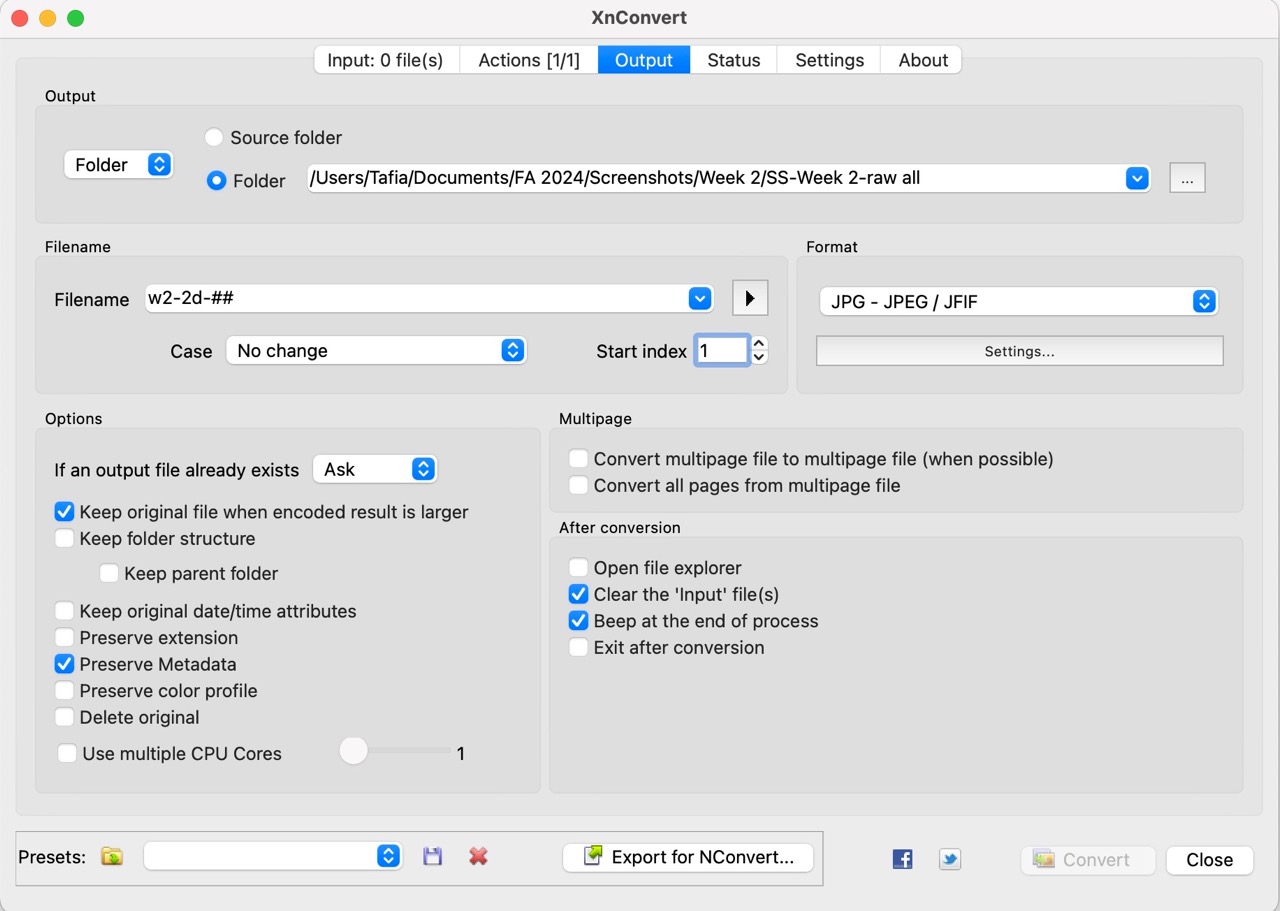Enable Use multiple CPU Cores
Image resolution: width=1280 pixels, height=911 pixels.
click(67, 753)
